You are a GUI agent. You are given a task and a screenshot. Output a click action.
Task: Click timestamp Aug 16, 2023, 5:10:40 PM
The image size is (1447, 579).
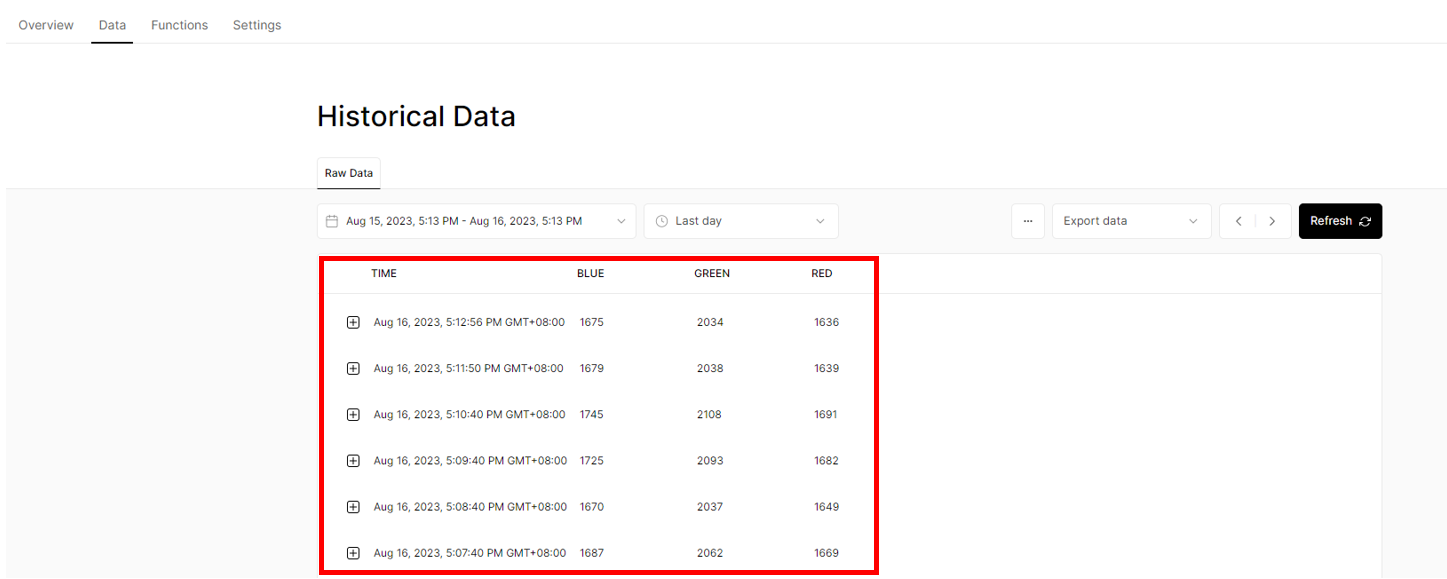coord(469,414)
